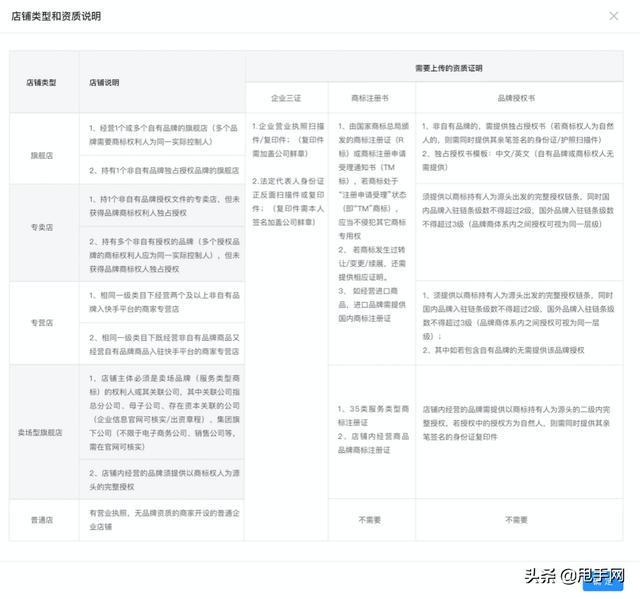Click description 有营业执照，无品牌资质的商家
Image resolution: width=640 pixels, height=599 pixels.
(x=164, y=519)
